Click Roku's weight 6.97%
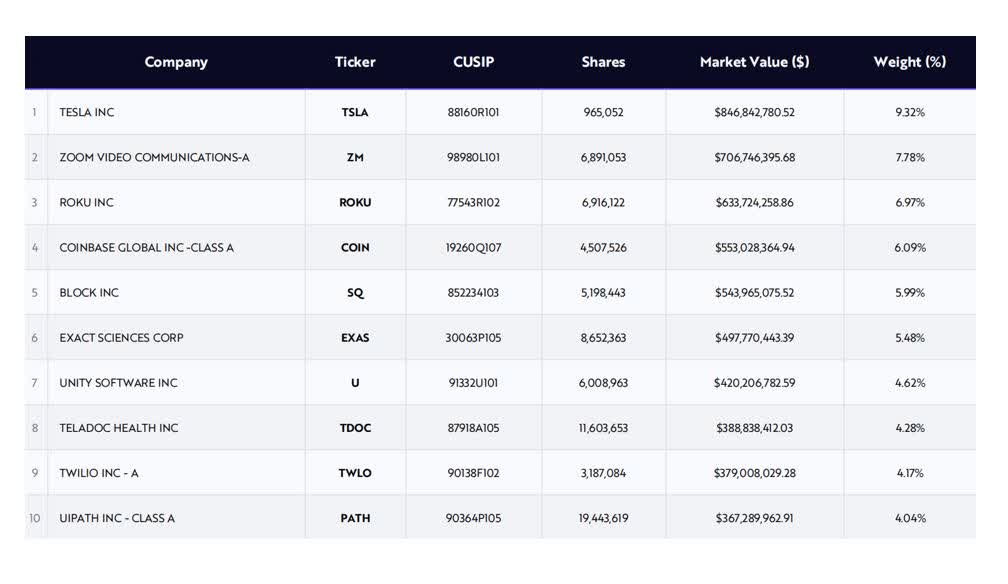 click(x=910, y=203)
